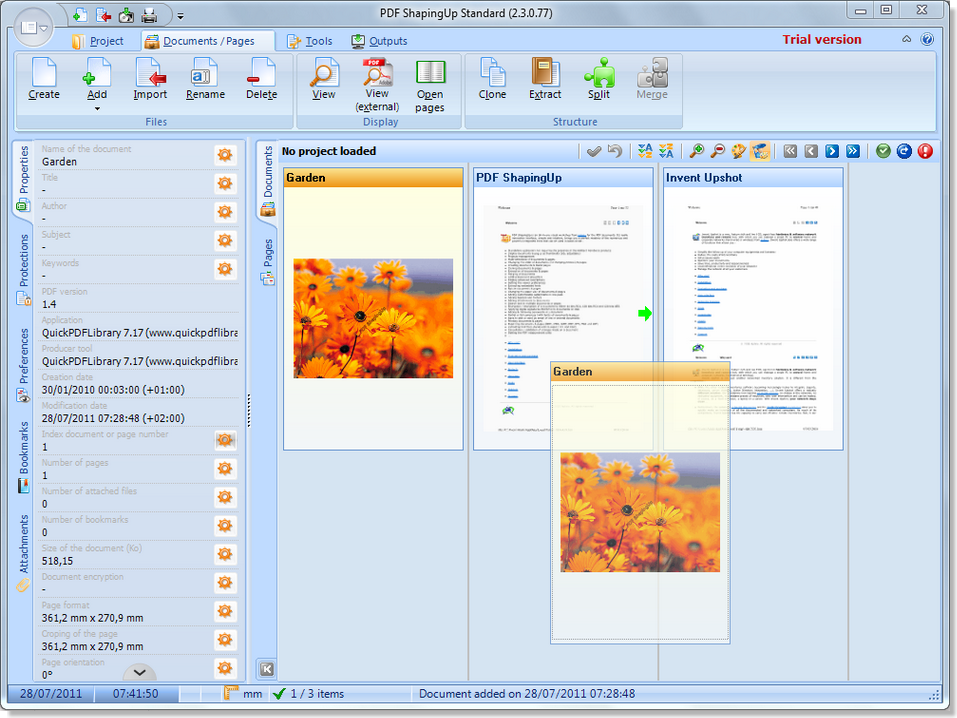This screenshot has height=718, width=957.
Task: Open the Bookmarks side tab
Action: click(23, 456)
